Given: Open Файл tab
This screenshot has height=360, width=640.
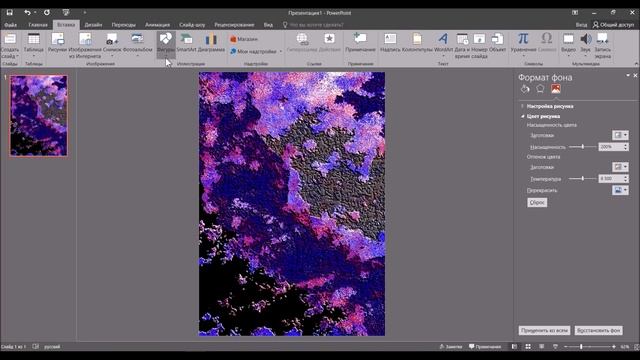Looking at the screenshot, I should click(11, 25).
